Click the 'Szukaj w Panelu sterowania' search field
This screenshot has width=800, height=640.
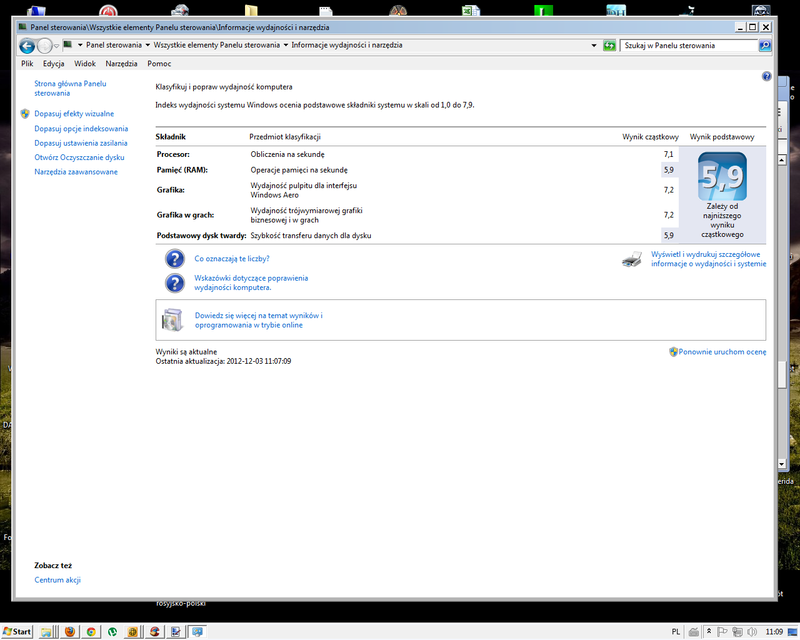(x=688, y=45)
